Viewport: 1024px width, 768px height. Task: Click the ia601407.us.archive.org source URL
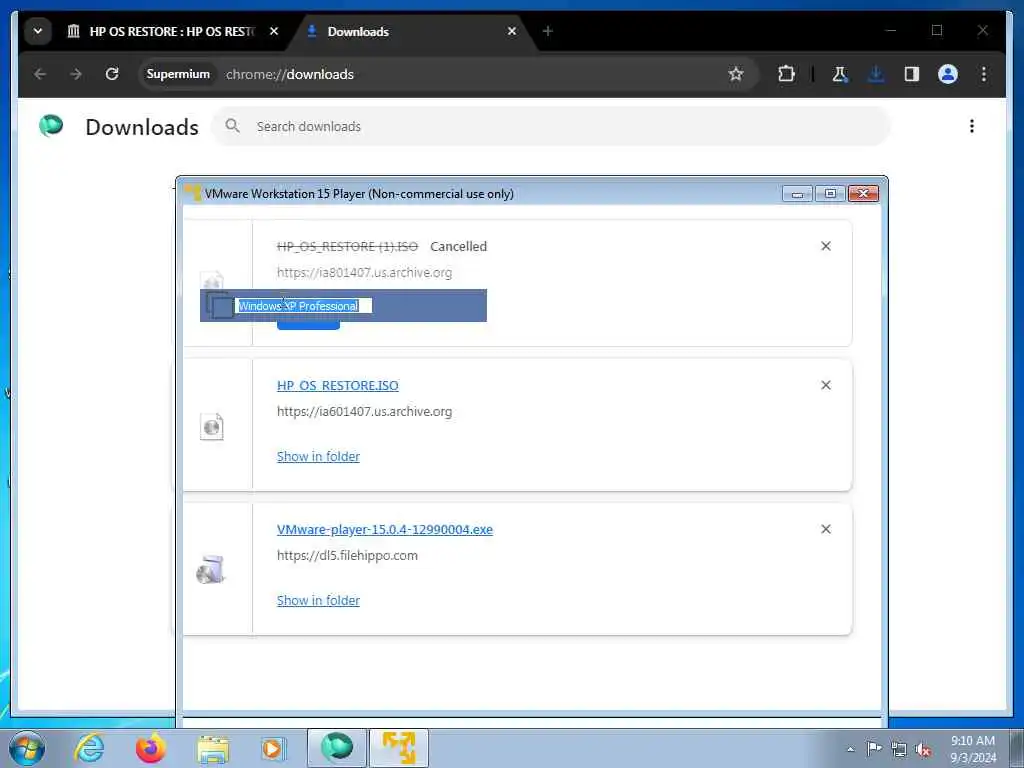click(x=364, y=412)
